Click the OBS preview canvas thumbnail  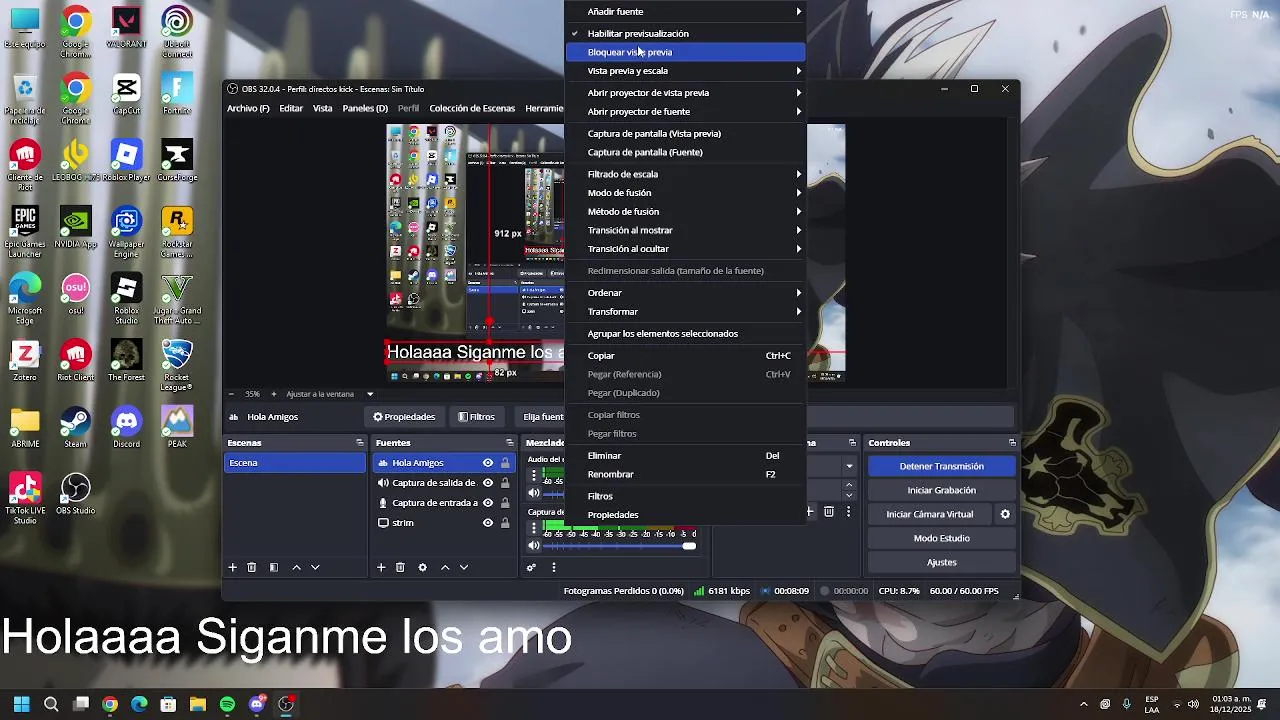(x=475, y=253)
